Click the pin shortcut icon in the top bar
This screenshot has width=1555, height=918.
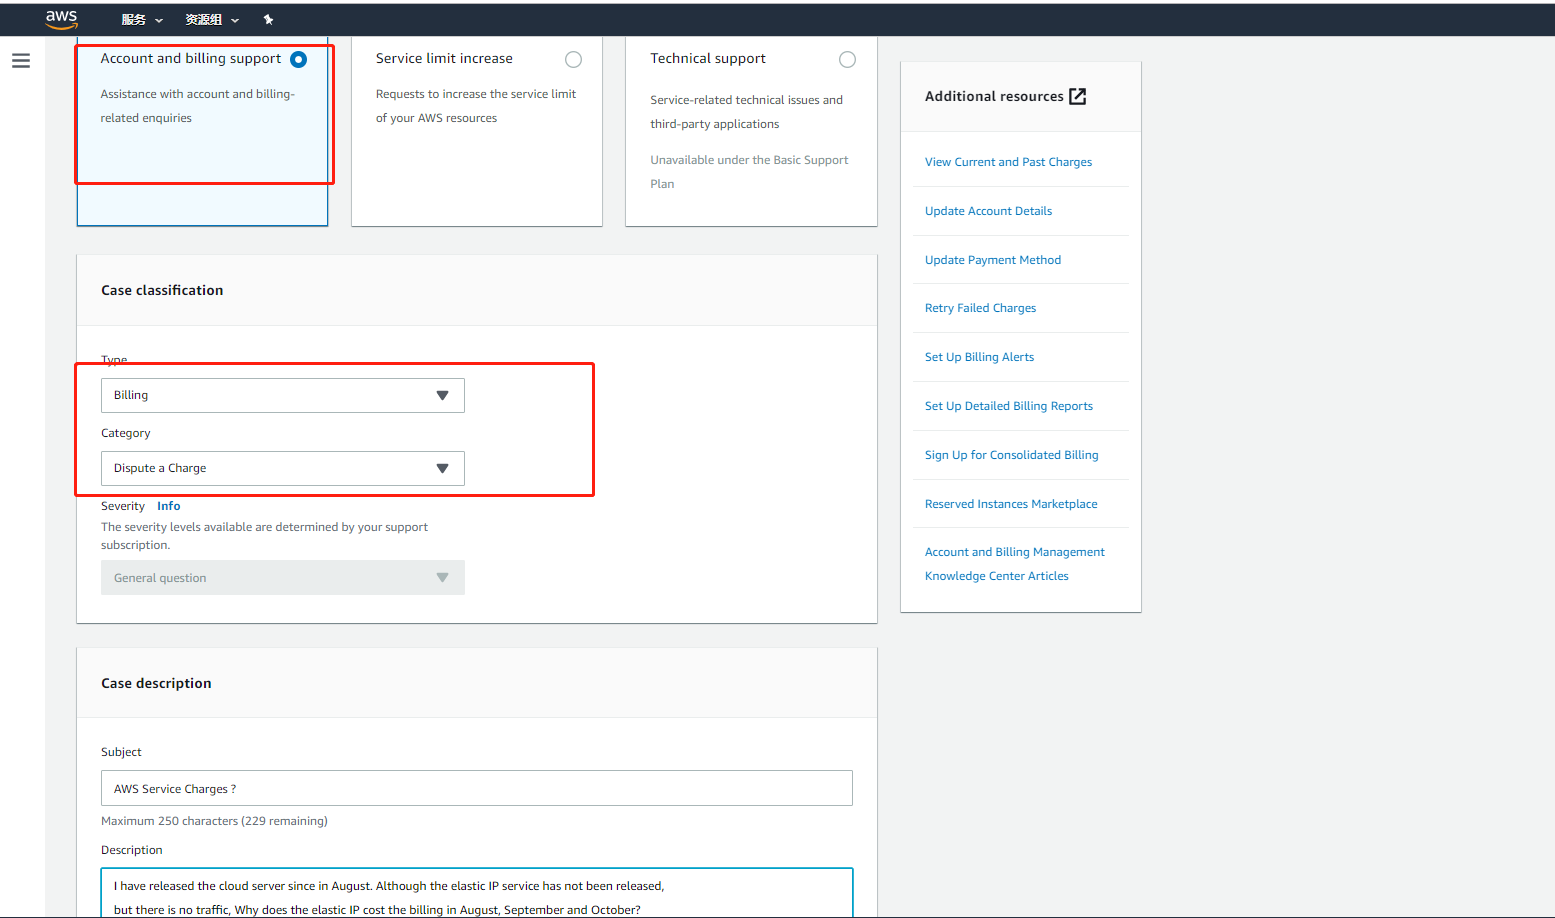pyautogui.click(x=268, y=19)
